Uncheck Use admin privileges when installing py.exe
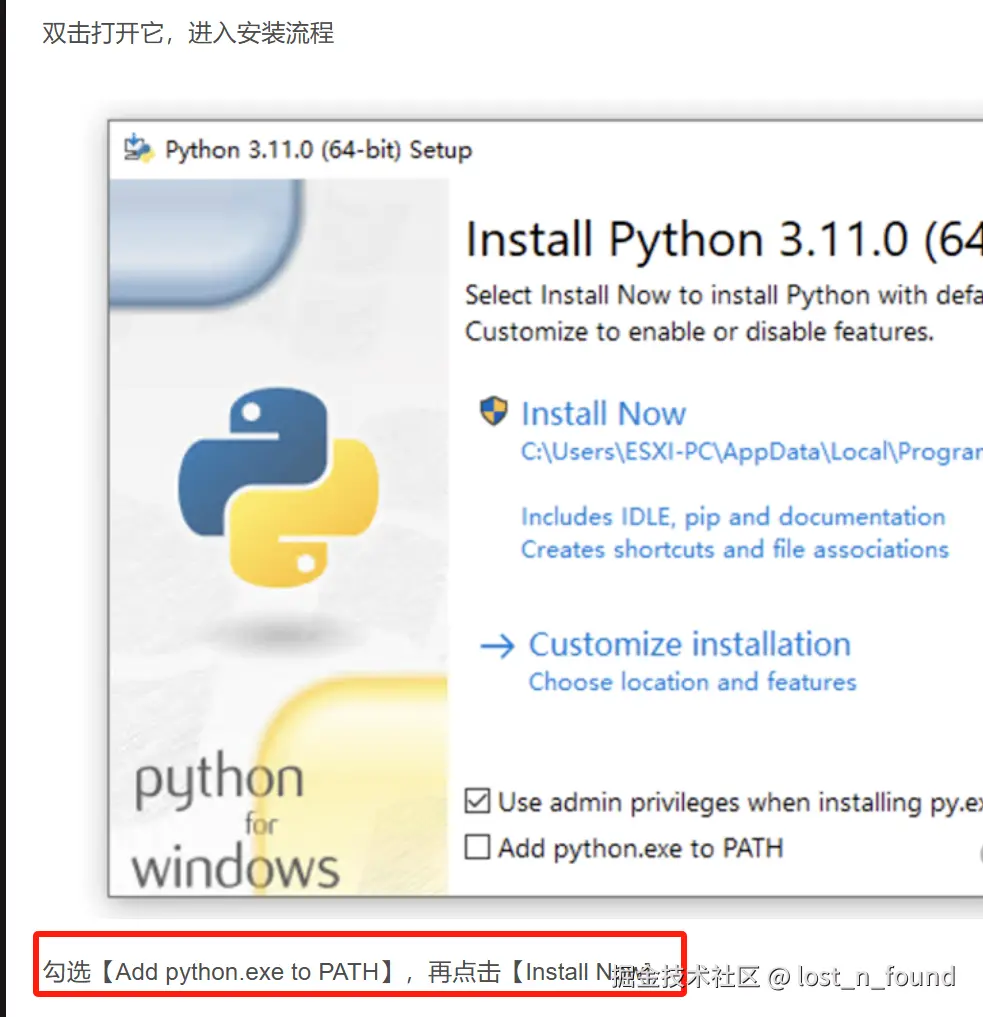This screenshot has height=1017, width=983. [477, 800]
